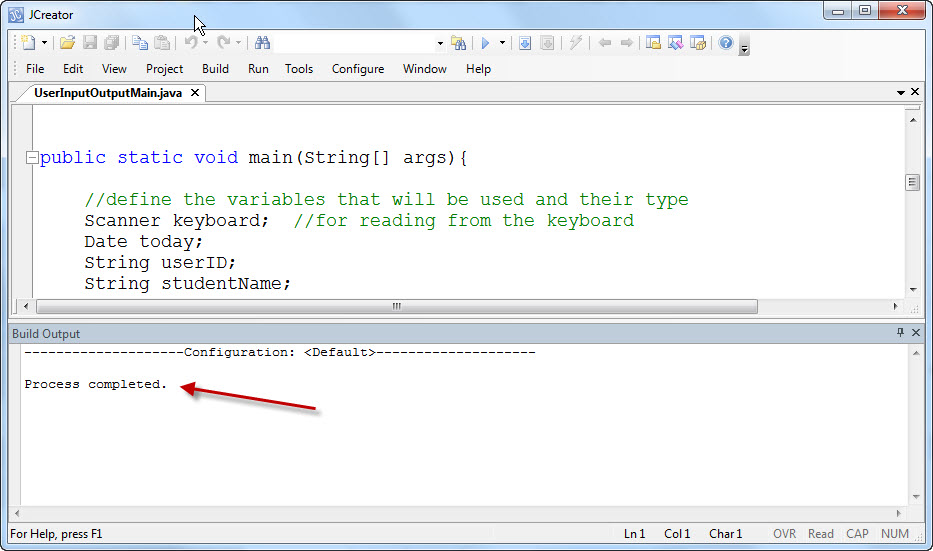Toggle the Package View panel icon
Image resolution: width=933 pixels, height=551 pixels.
[x=698, y=43]
